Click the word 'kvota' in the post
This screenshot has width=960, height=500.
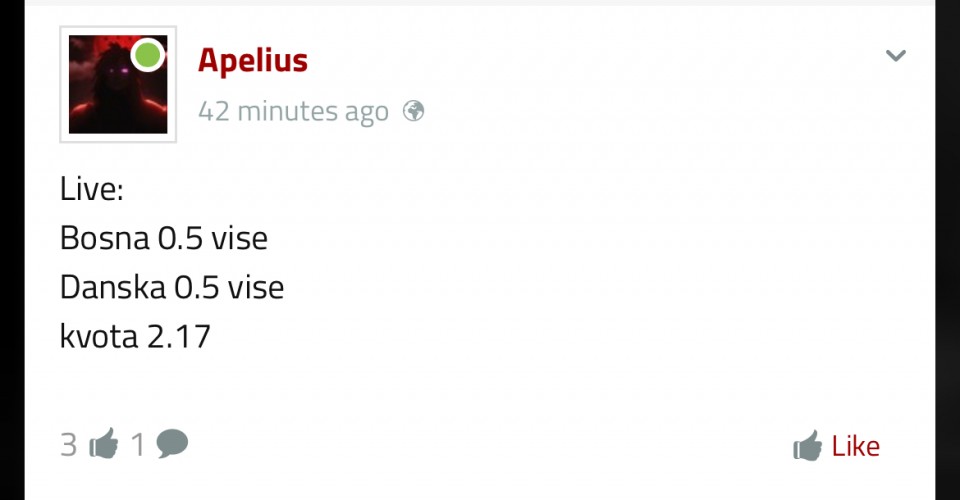(98, 336)
